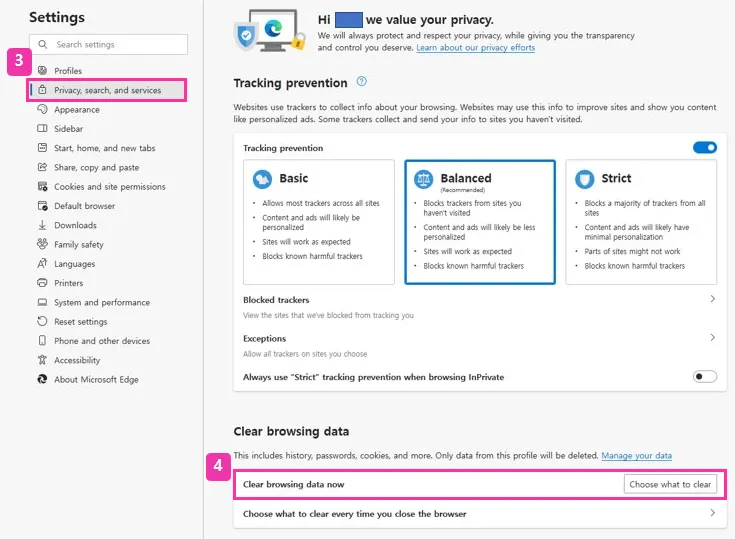Turn off the Tracking prevention switch
735x539 pixels.
pyautogui.click(x=705, y=148)
